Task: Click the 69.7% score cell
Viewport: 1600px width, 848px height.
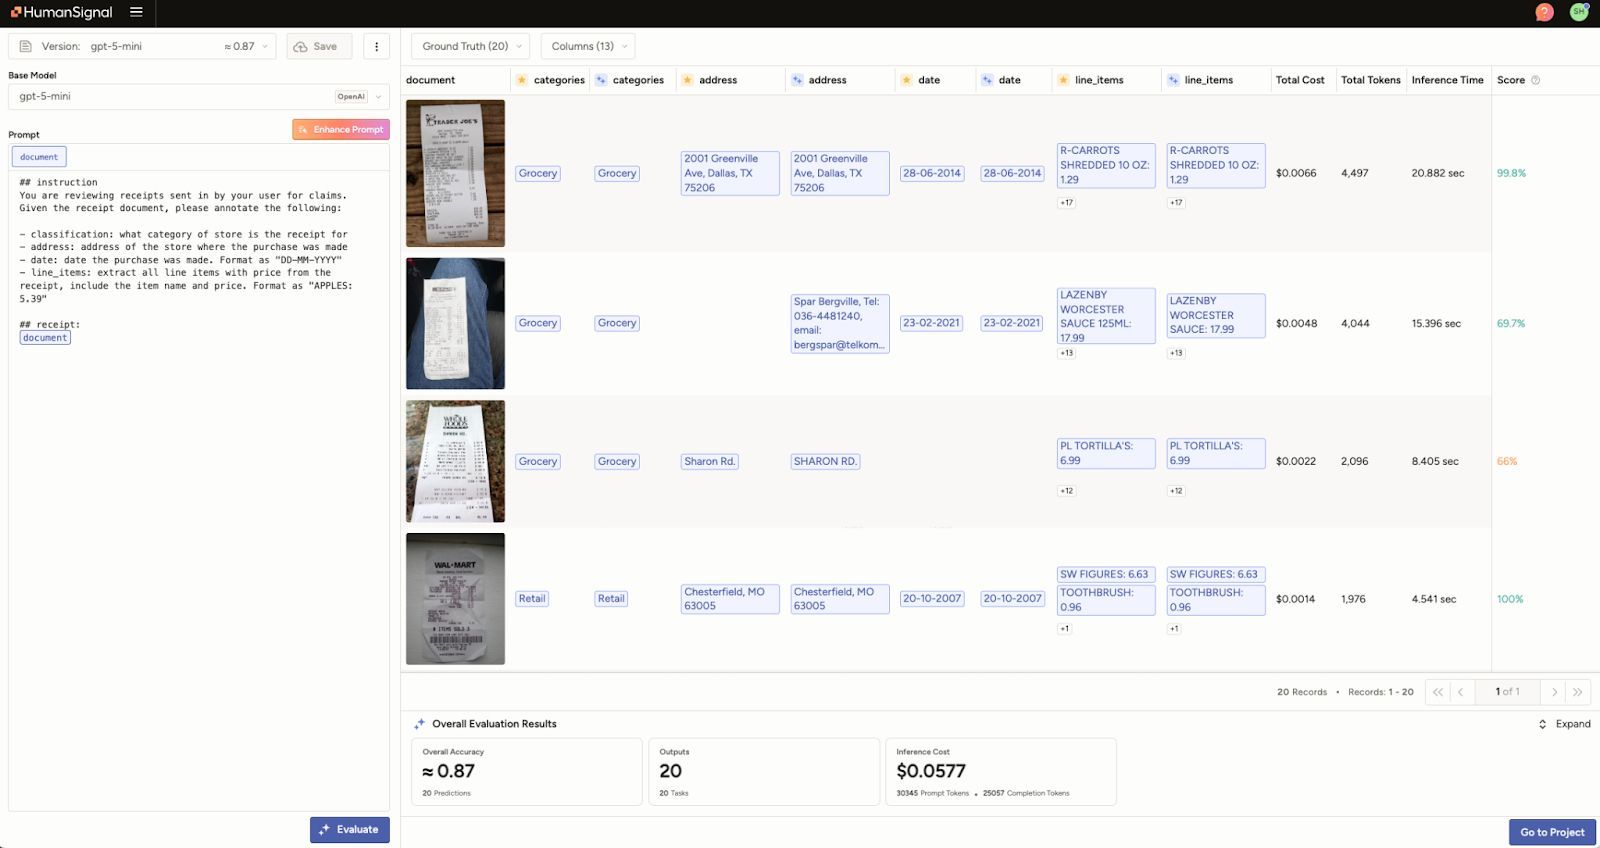Action: click(1511, 324)
